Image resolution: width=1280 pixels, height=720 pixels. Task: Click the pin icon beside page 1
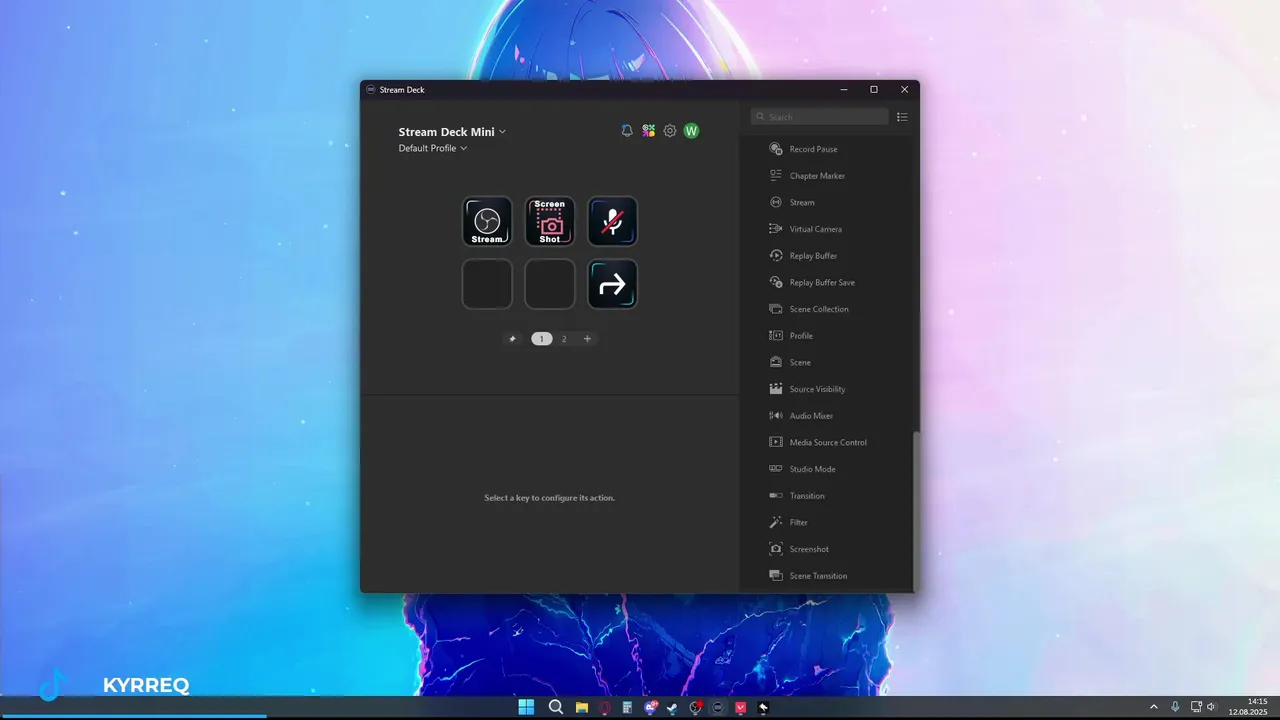click(513, 339)
